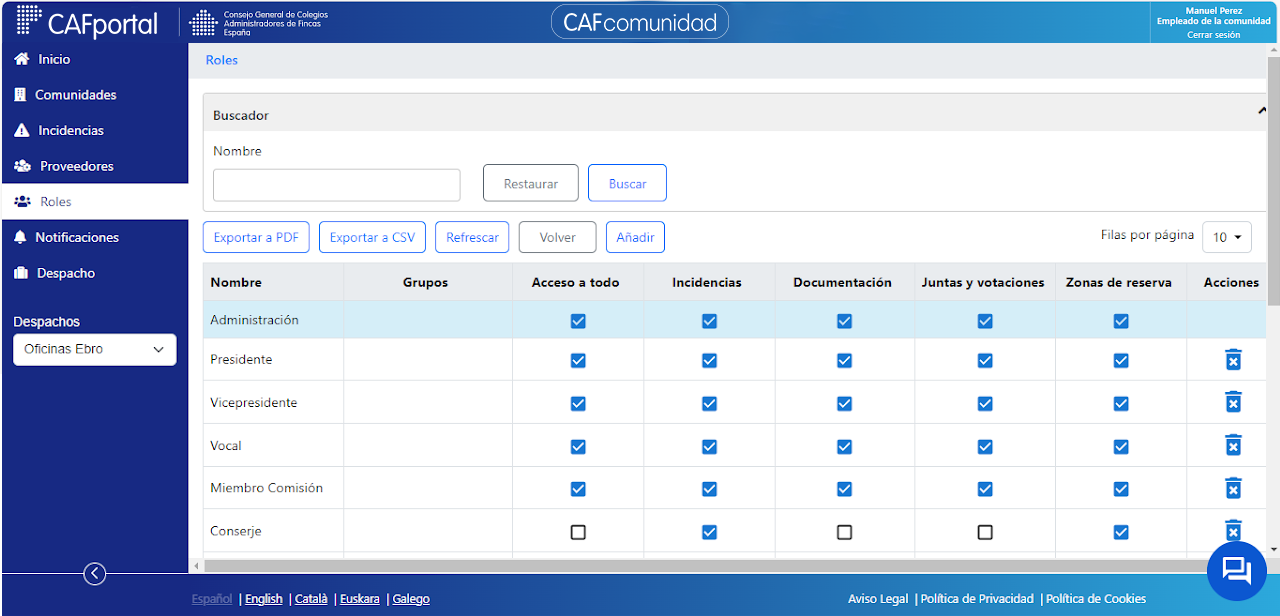
Task: Click trash icon for Miembro Comisión
Action: click(1233, 488)
